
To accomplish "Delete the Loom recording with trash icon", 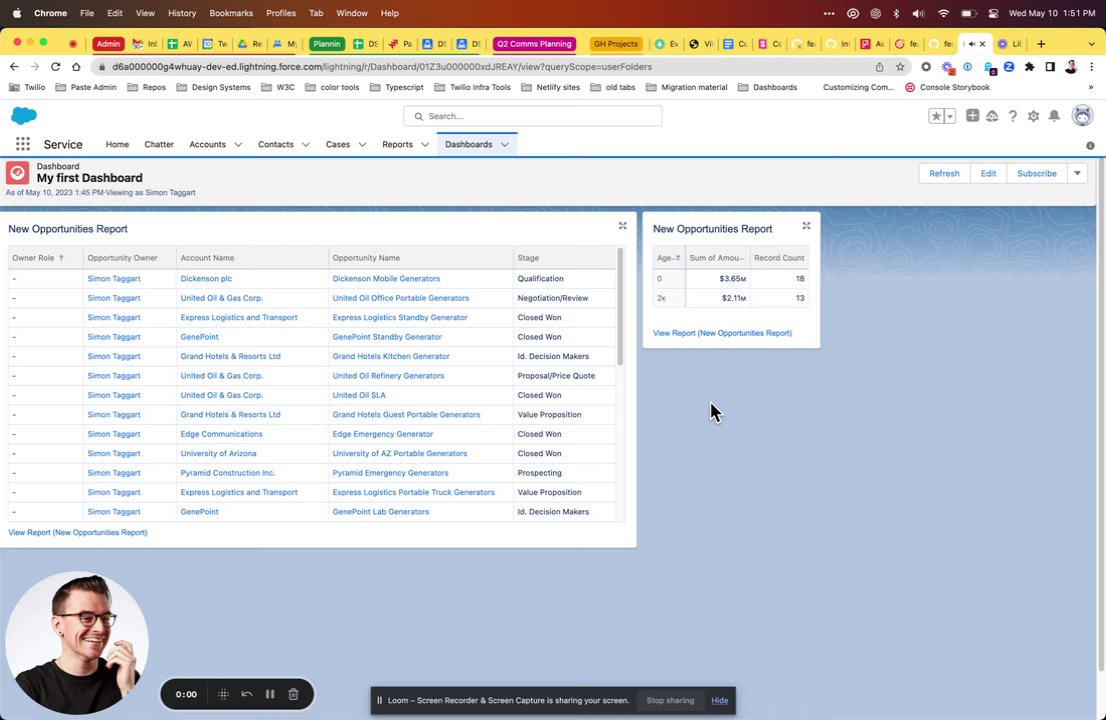I will (x=293, y=694).
